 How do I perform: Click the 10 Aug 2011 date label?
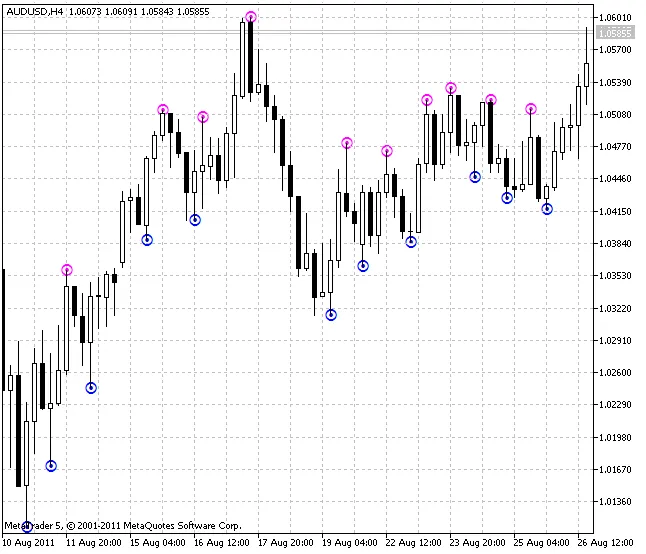click(x=32, y=542)
